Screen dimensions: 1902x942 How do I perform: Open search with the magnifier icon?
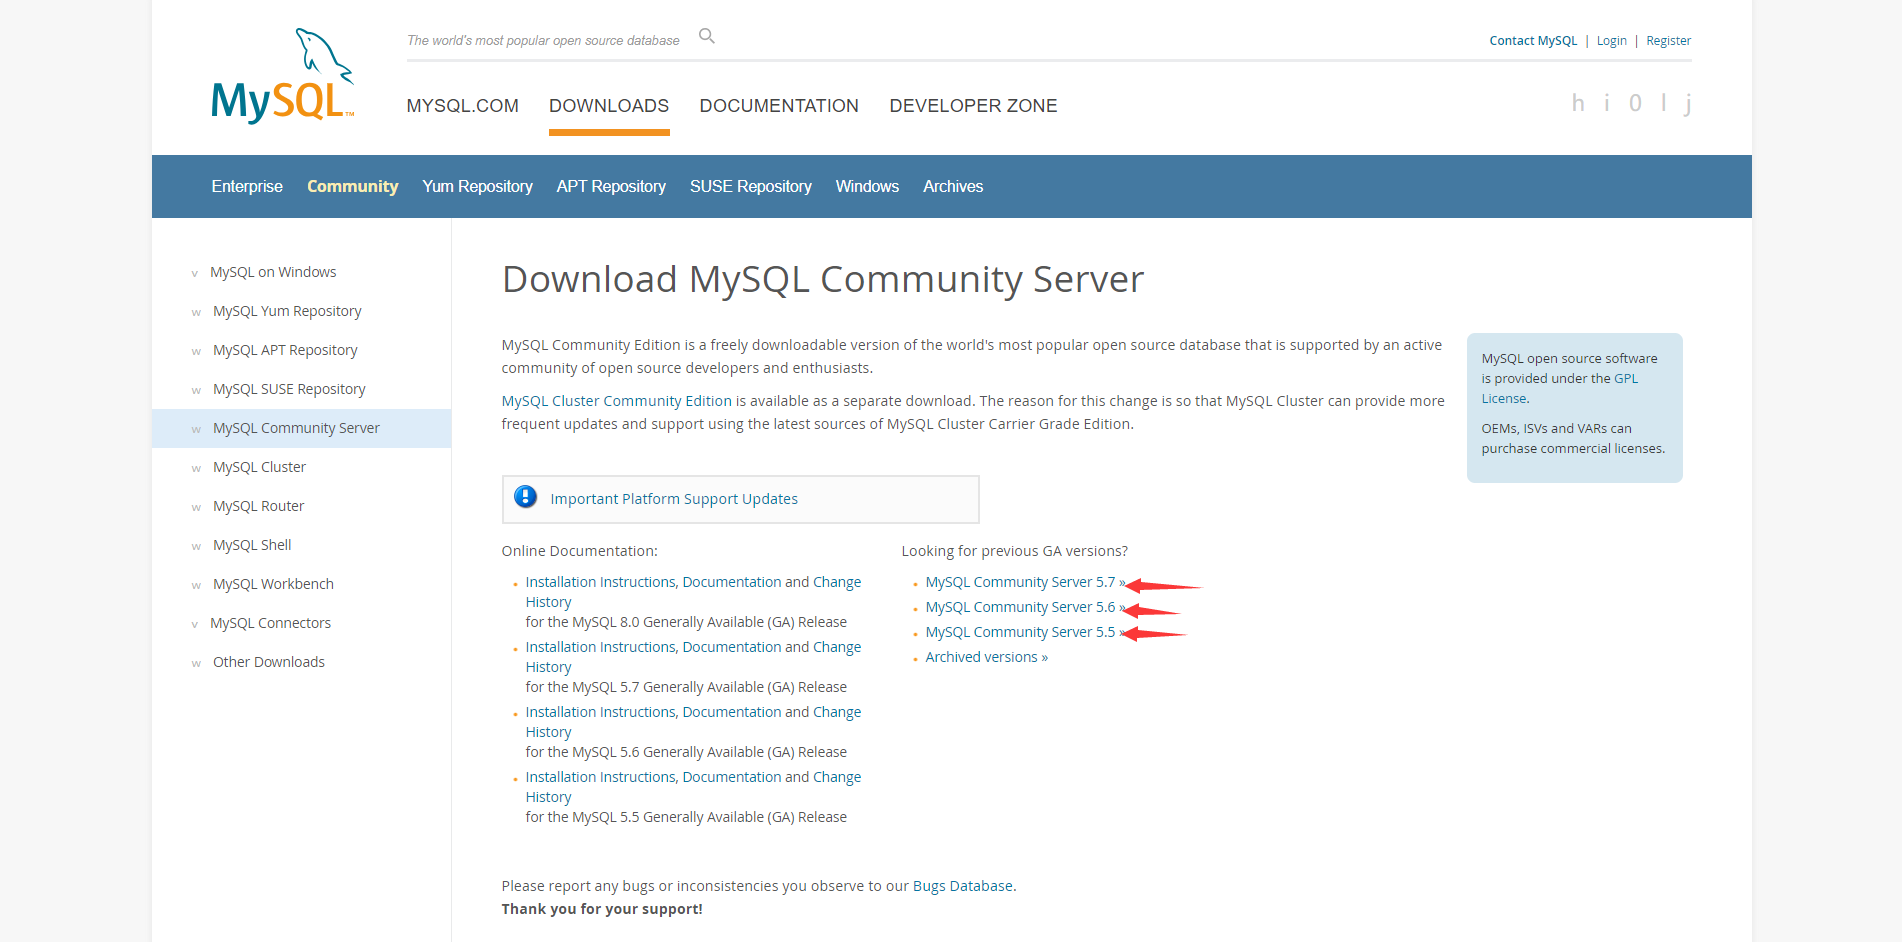pyautogui.click(x=707, y=37)
